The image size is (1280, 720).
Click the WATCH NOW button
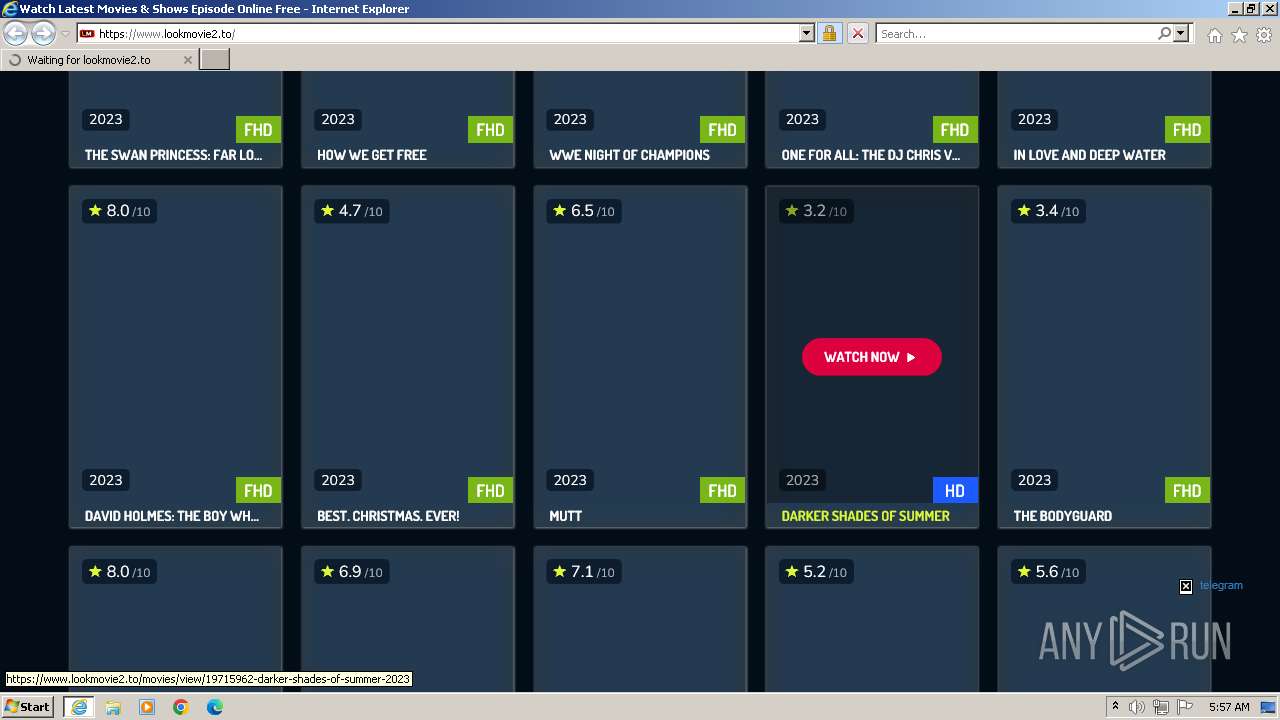pos(871,357)
